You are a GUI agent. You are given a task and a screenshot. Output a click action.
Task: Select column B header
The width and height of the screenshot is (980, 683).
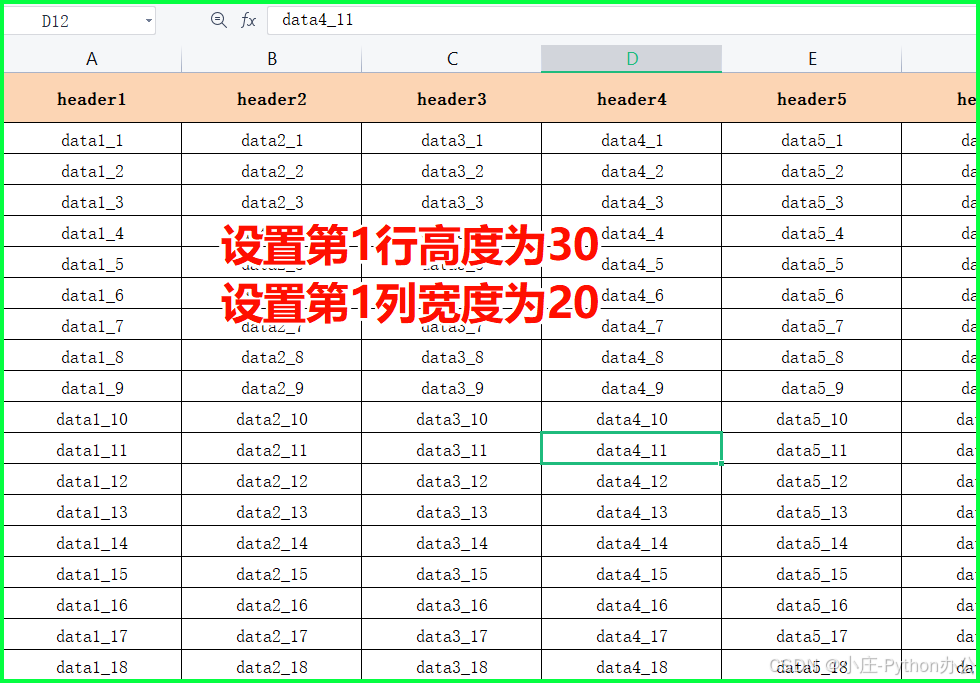click(x=272, y=59)
